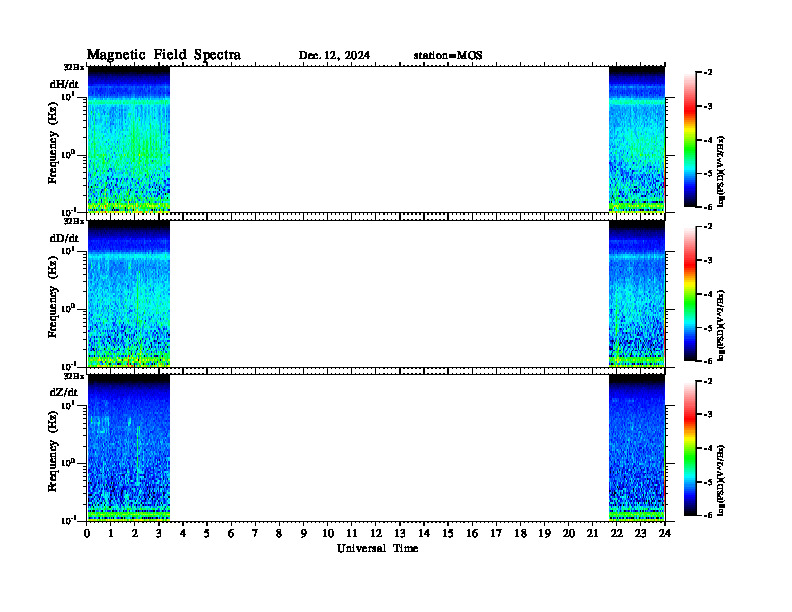
Task: Click the early-hours dH/dt spectrogram block
Action: pyautogui.click(x=129, y=139)
